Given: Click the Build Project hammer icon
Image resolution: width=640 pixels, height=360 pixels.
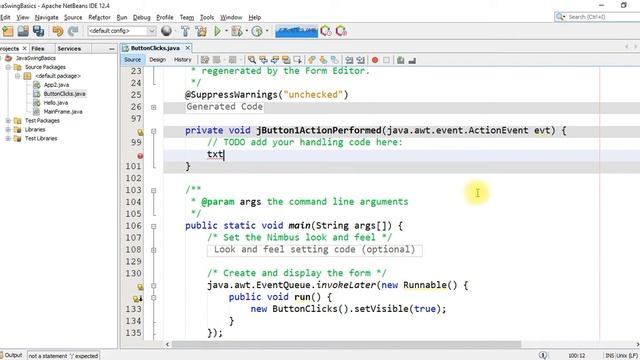Looking at the screenshot, I should click(185, 31).
